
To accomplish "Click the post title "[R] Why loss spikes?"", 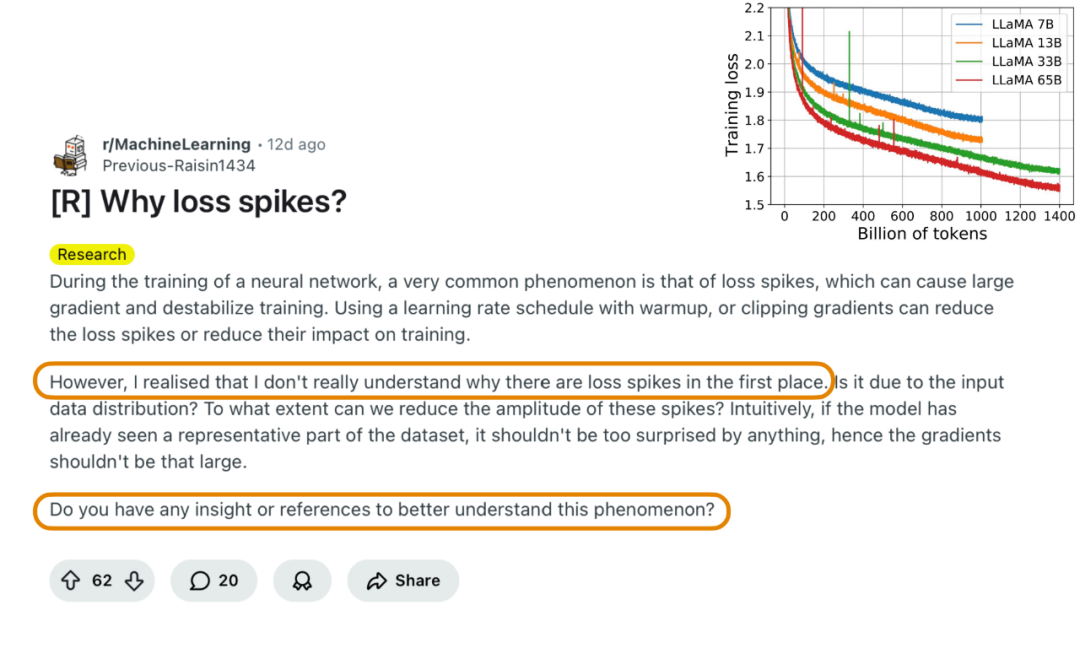I will [198, 202].
